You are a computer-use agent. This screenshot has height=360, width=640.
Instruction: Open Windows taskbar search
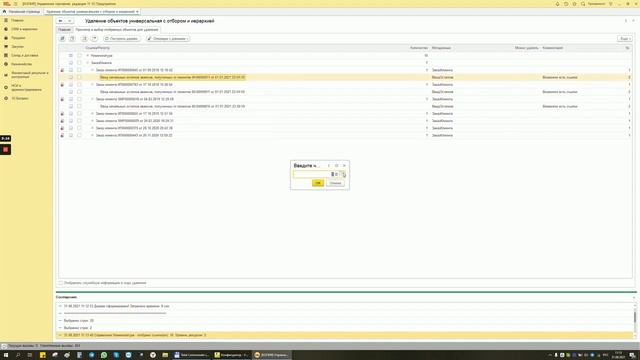18,355
